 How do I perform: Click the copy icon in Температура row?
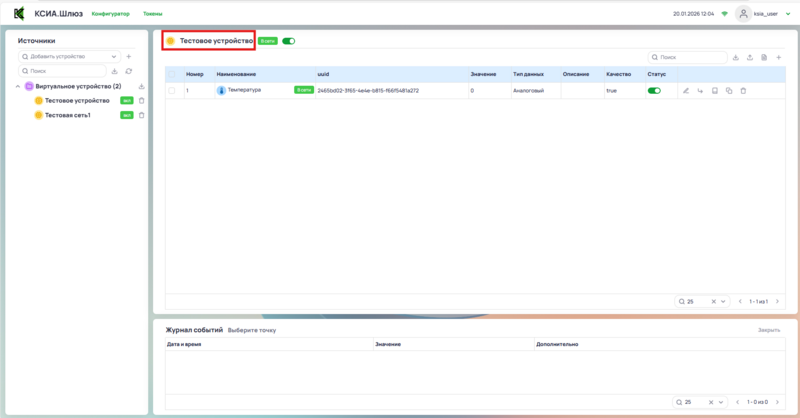coord(729,91)
